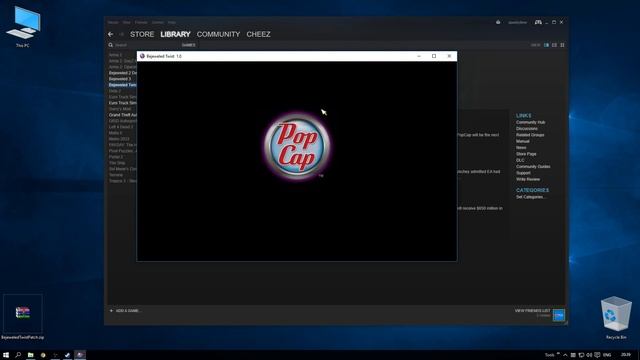Open the News link
Screen dimensions: 640x360
point(521,147)
